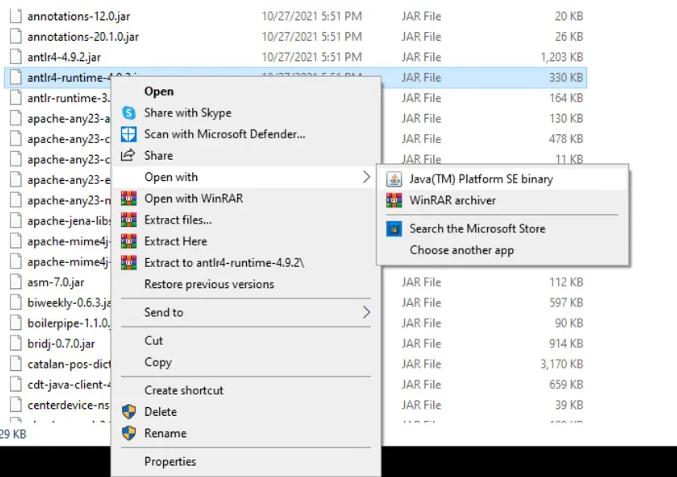Click file icon of biweekly-0.6.3 file
This screenshot has width=677, height=477.
(x=16, y=303)
